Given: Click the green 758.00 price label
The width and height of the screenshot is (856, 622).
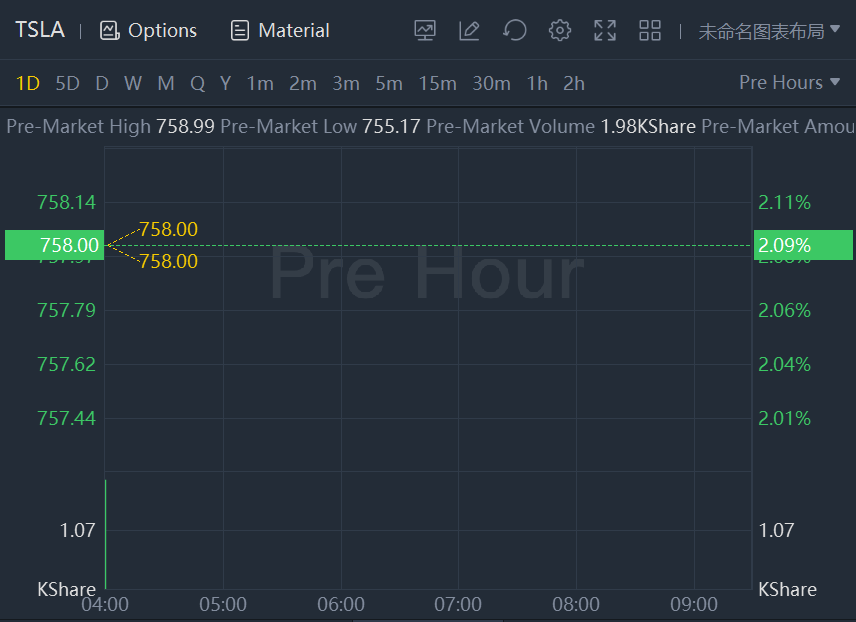Looking at the screenshot, I should pos(54,245).
